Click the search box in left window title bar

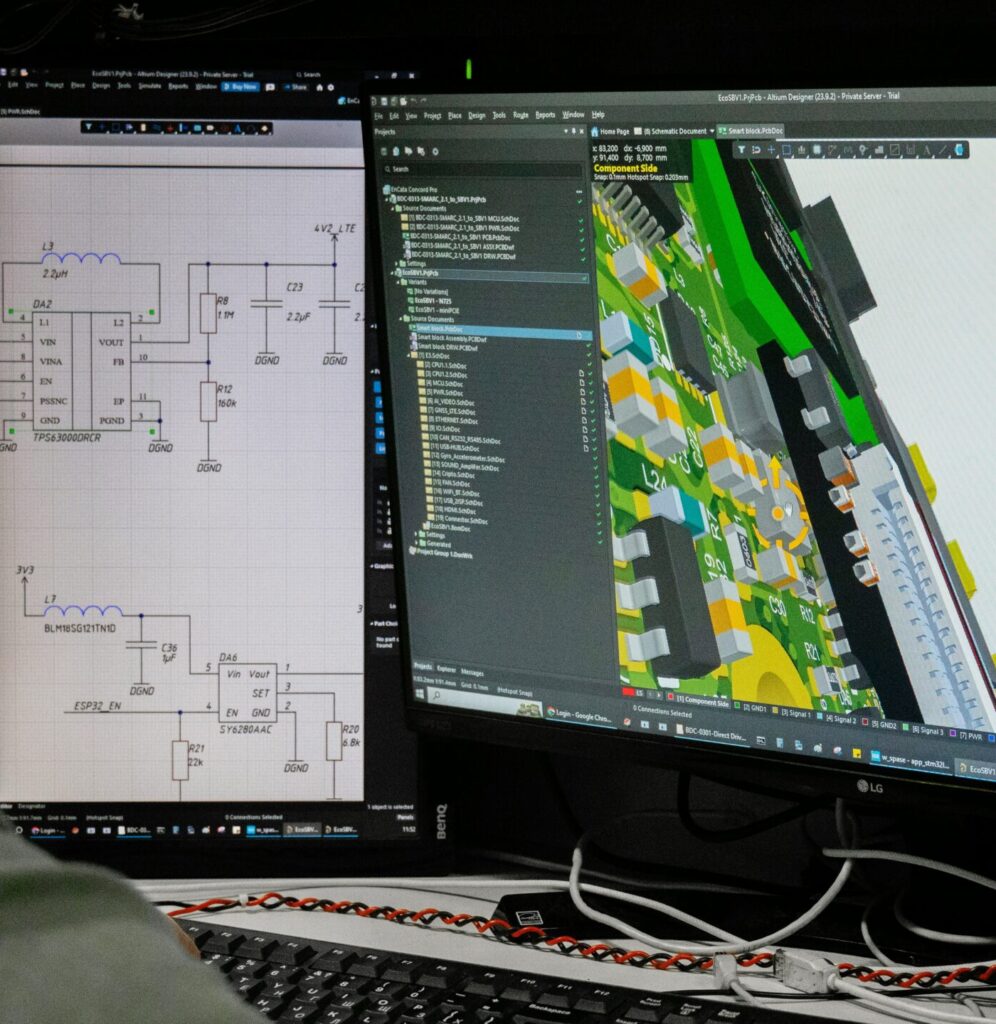point(309,74)
